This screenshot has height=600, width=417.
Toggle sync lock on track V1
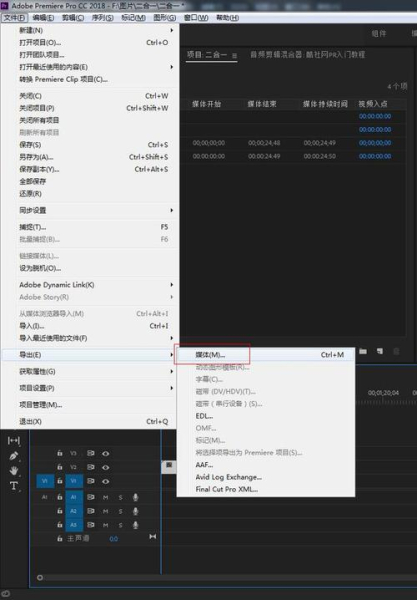click(x=91, y=481)
